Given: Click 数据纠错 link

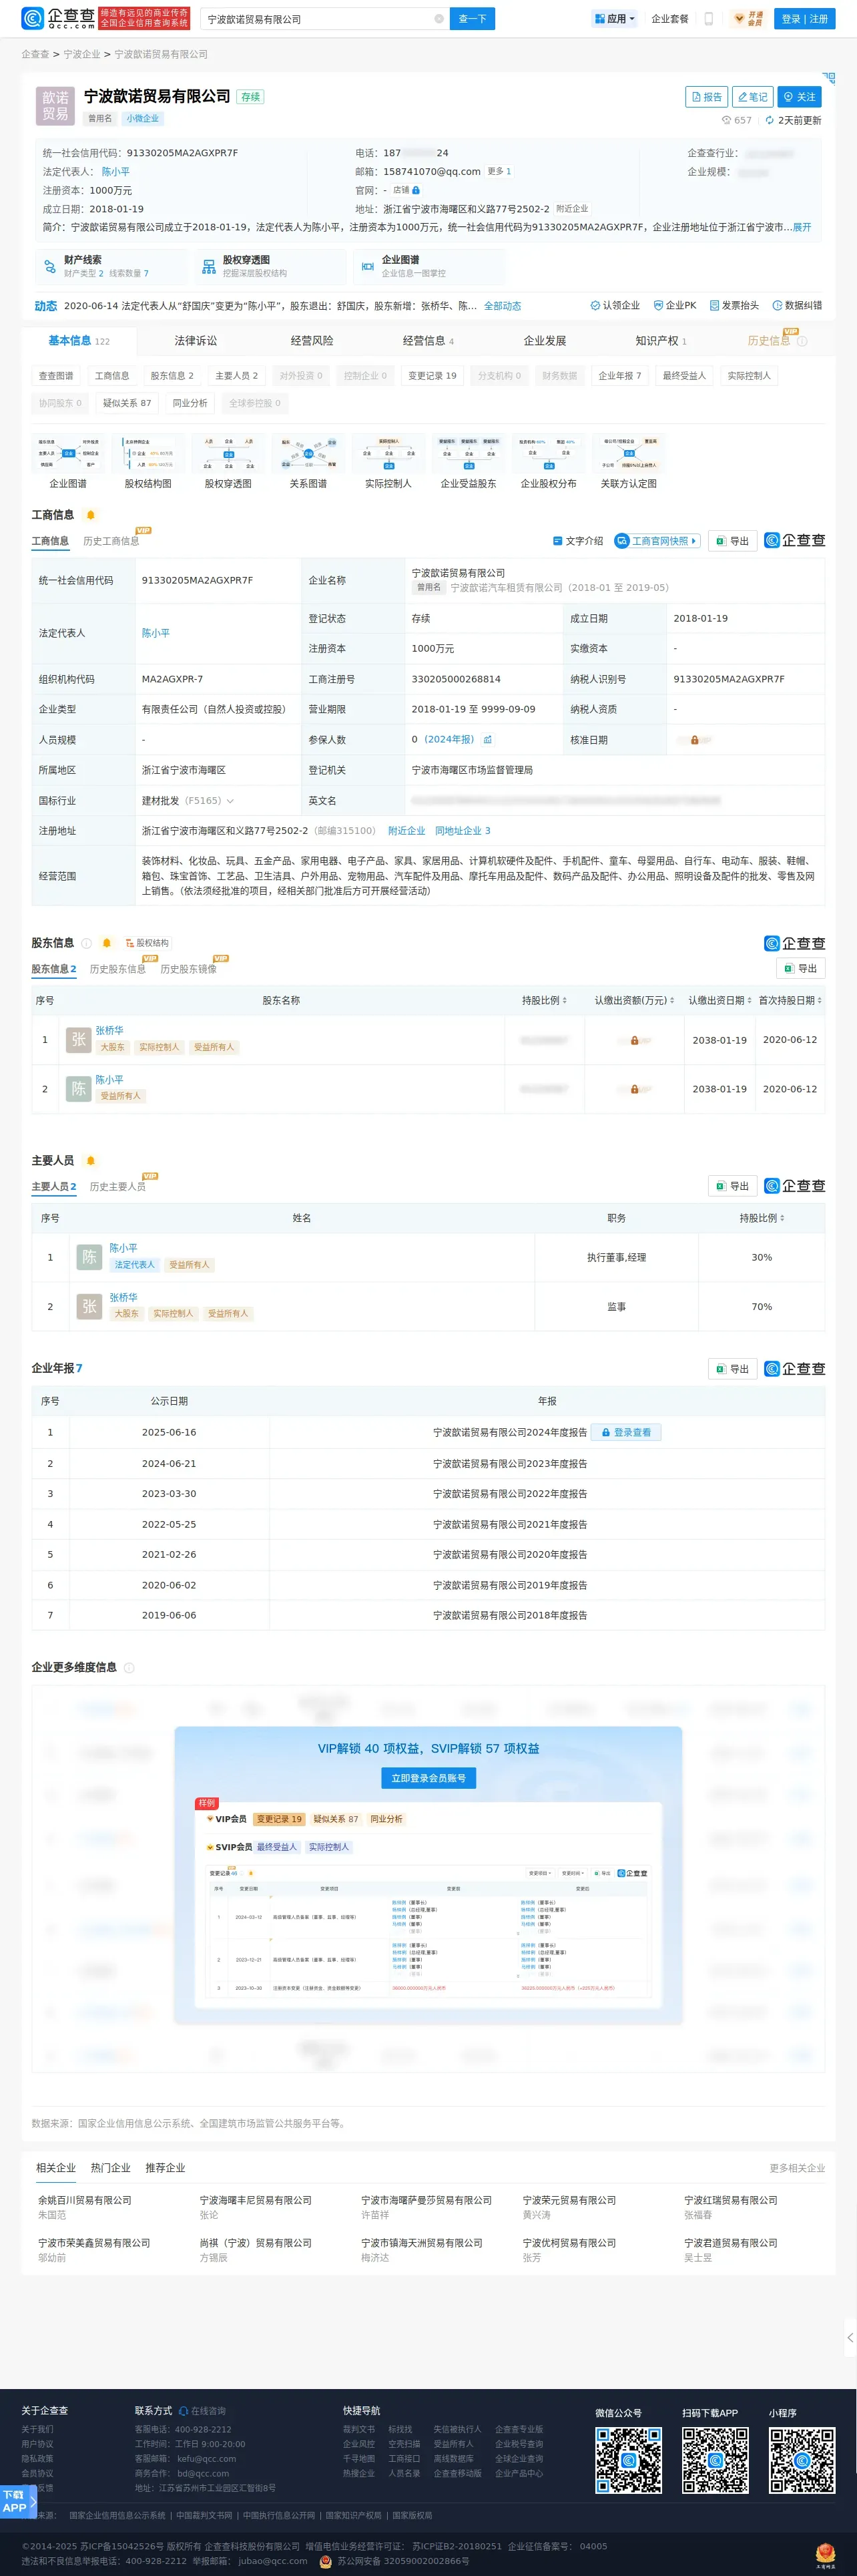Looking at the screenshot, I should pos(797,306).
